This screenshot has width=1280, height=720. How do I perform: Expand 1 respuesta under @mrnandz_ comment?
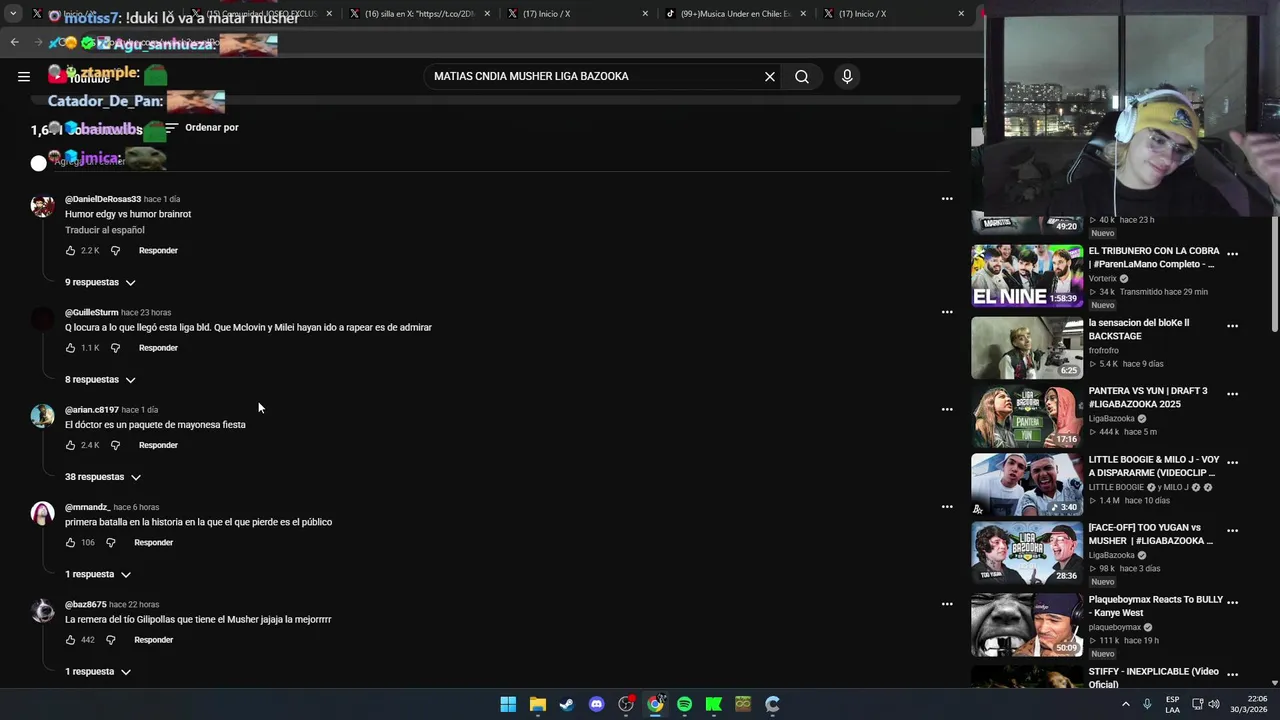(x=98, y=574)
